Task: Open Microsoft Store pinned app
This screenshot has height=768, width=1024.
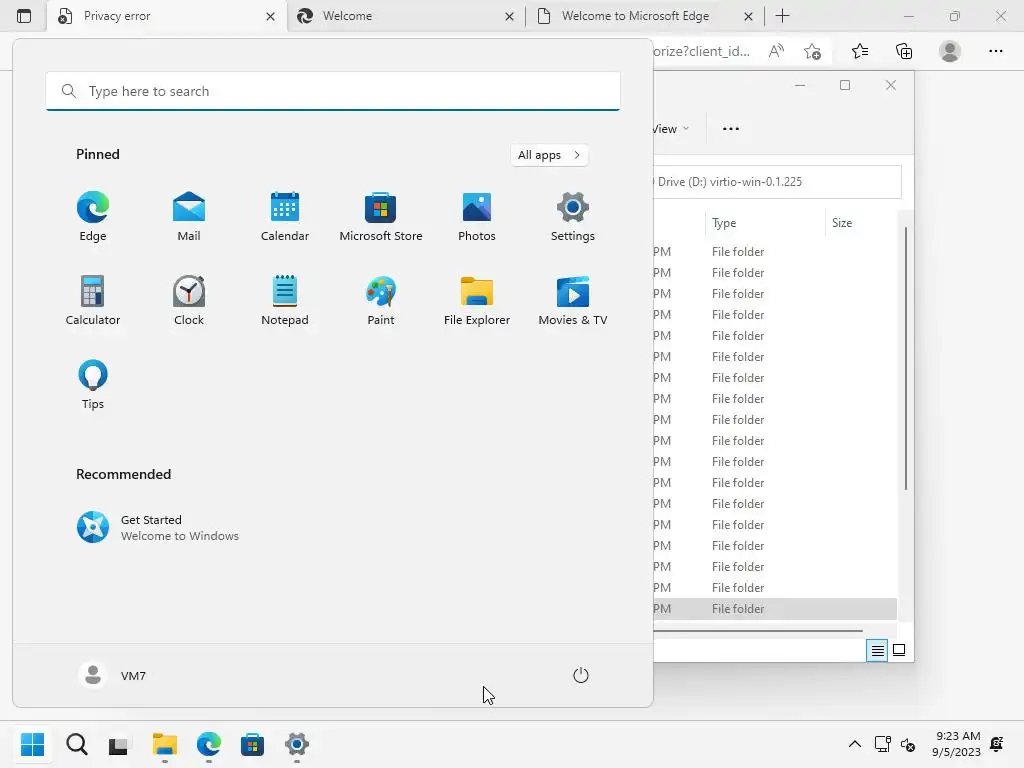Action: tap(381, 217)
